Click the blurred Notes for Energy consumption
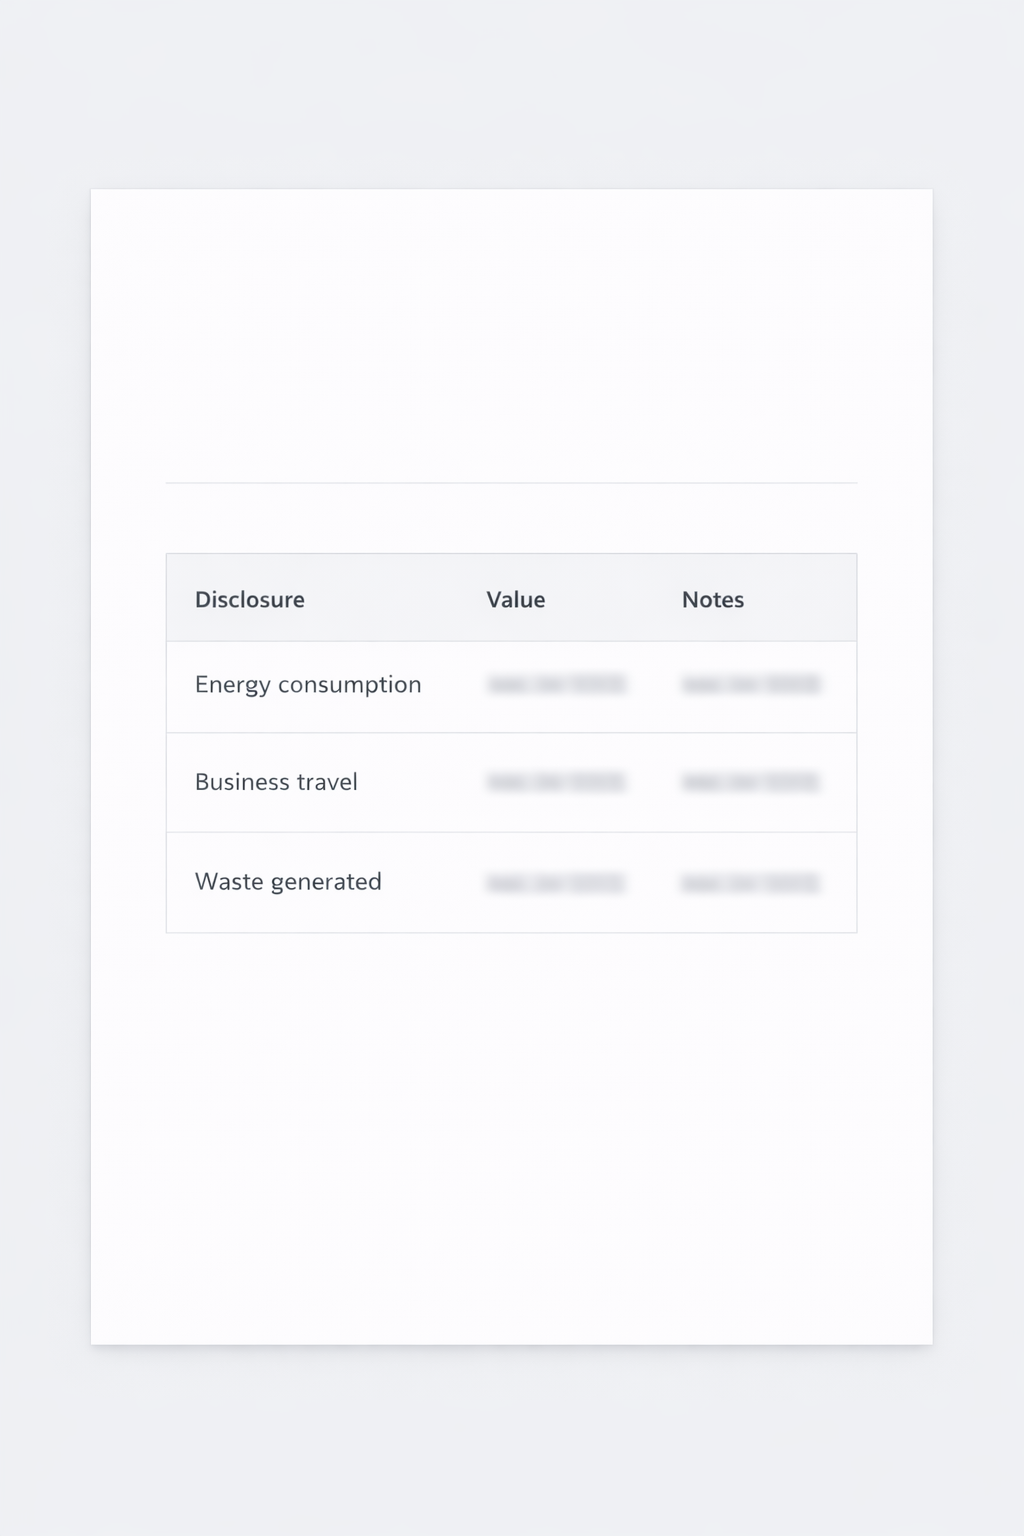 [751, 685]
